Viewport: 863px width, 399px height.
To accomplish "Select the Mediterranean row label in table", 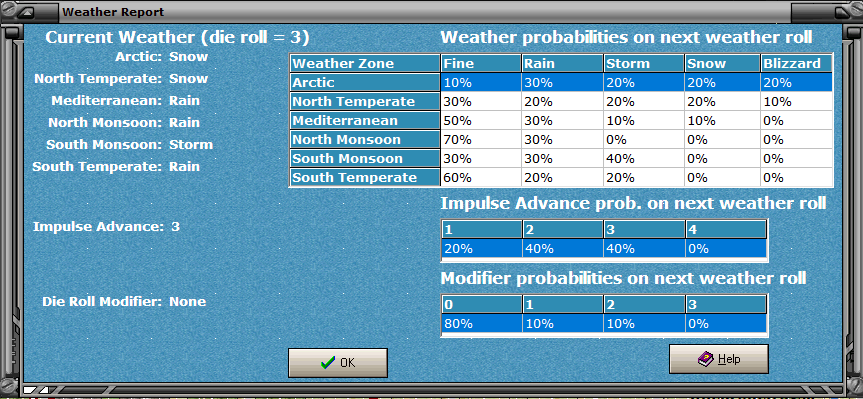I will click(x=365, y=121).
